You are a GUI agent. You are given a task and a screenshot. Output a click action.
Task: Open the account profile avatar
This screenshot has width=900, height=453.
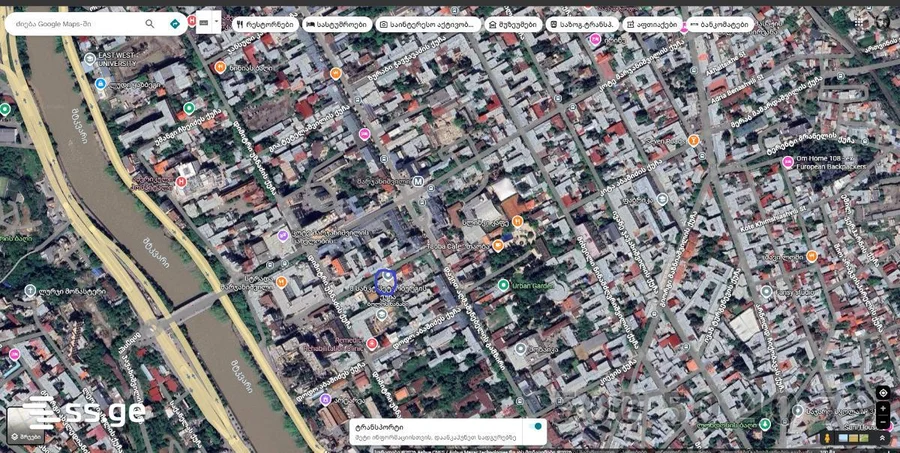tap(885, 22)
